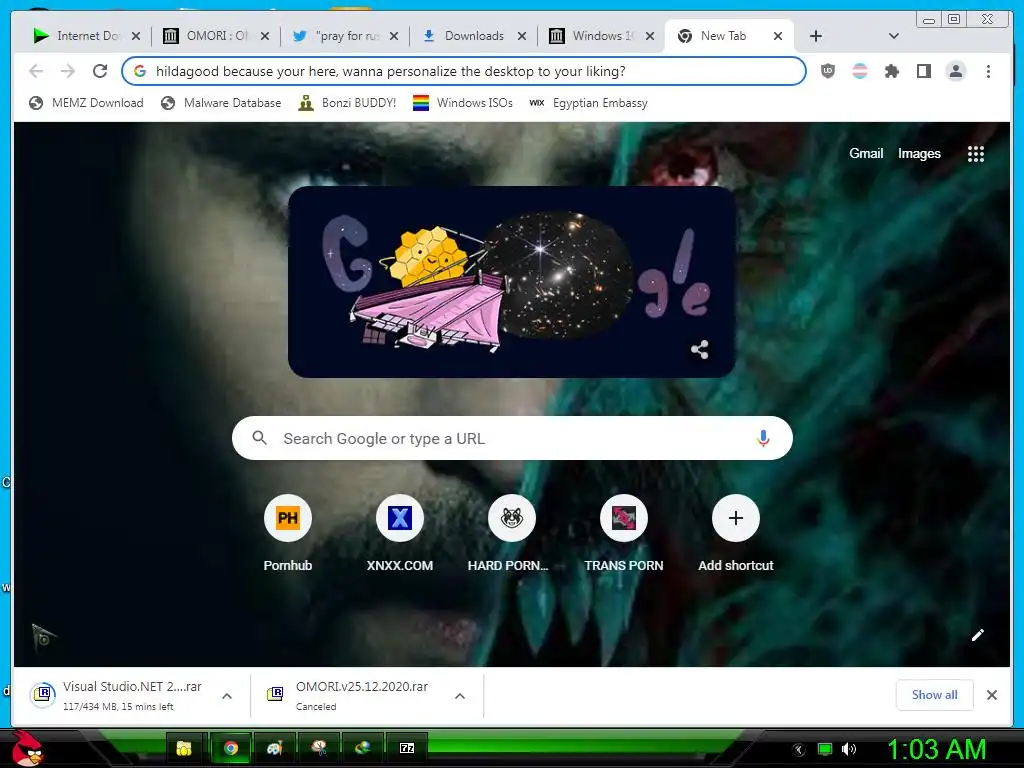Image resolution: width=1024 pixels, height=768 pixels.
Task: Close the downloads bar
Action: (x=992, y=695)
